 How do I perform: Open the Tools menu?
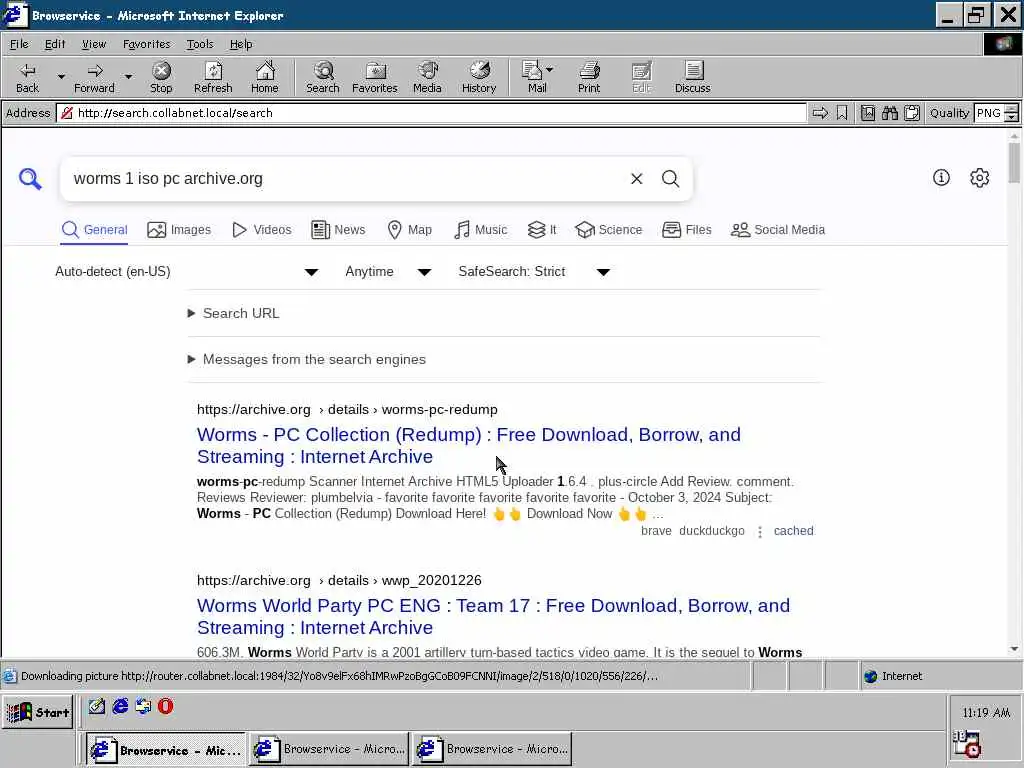tap(200, 44)
